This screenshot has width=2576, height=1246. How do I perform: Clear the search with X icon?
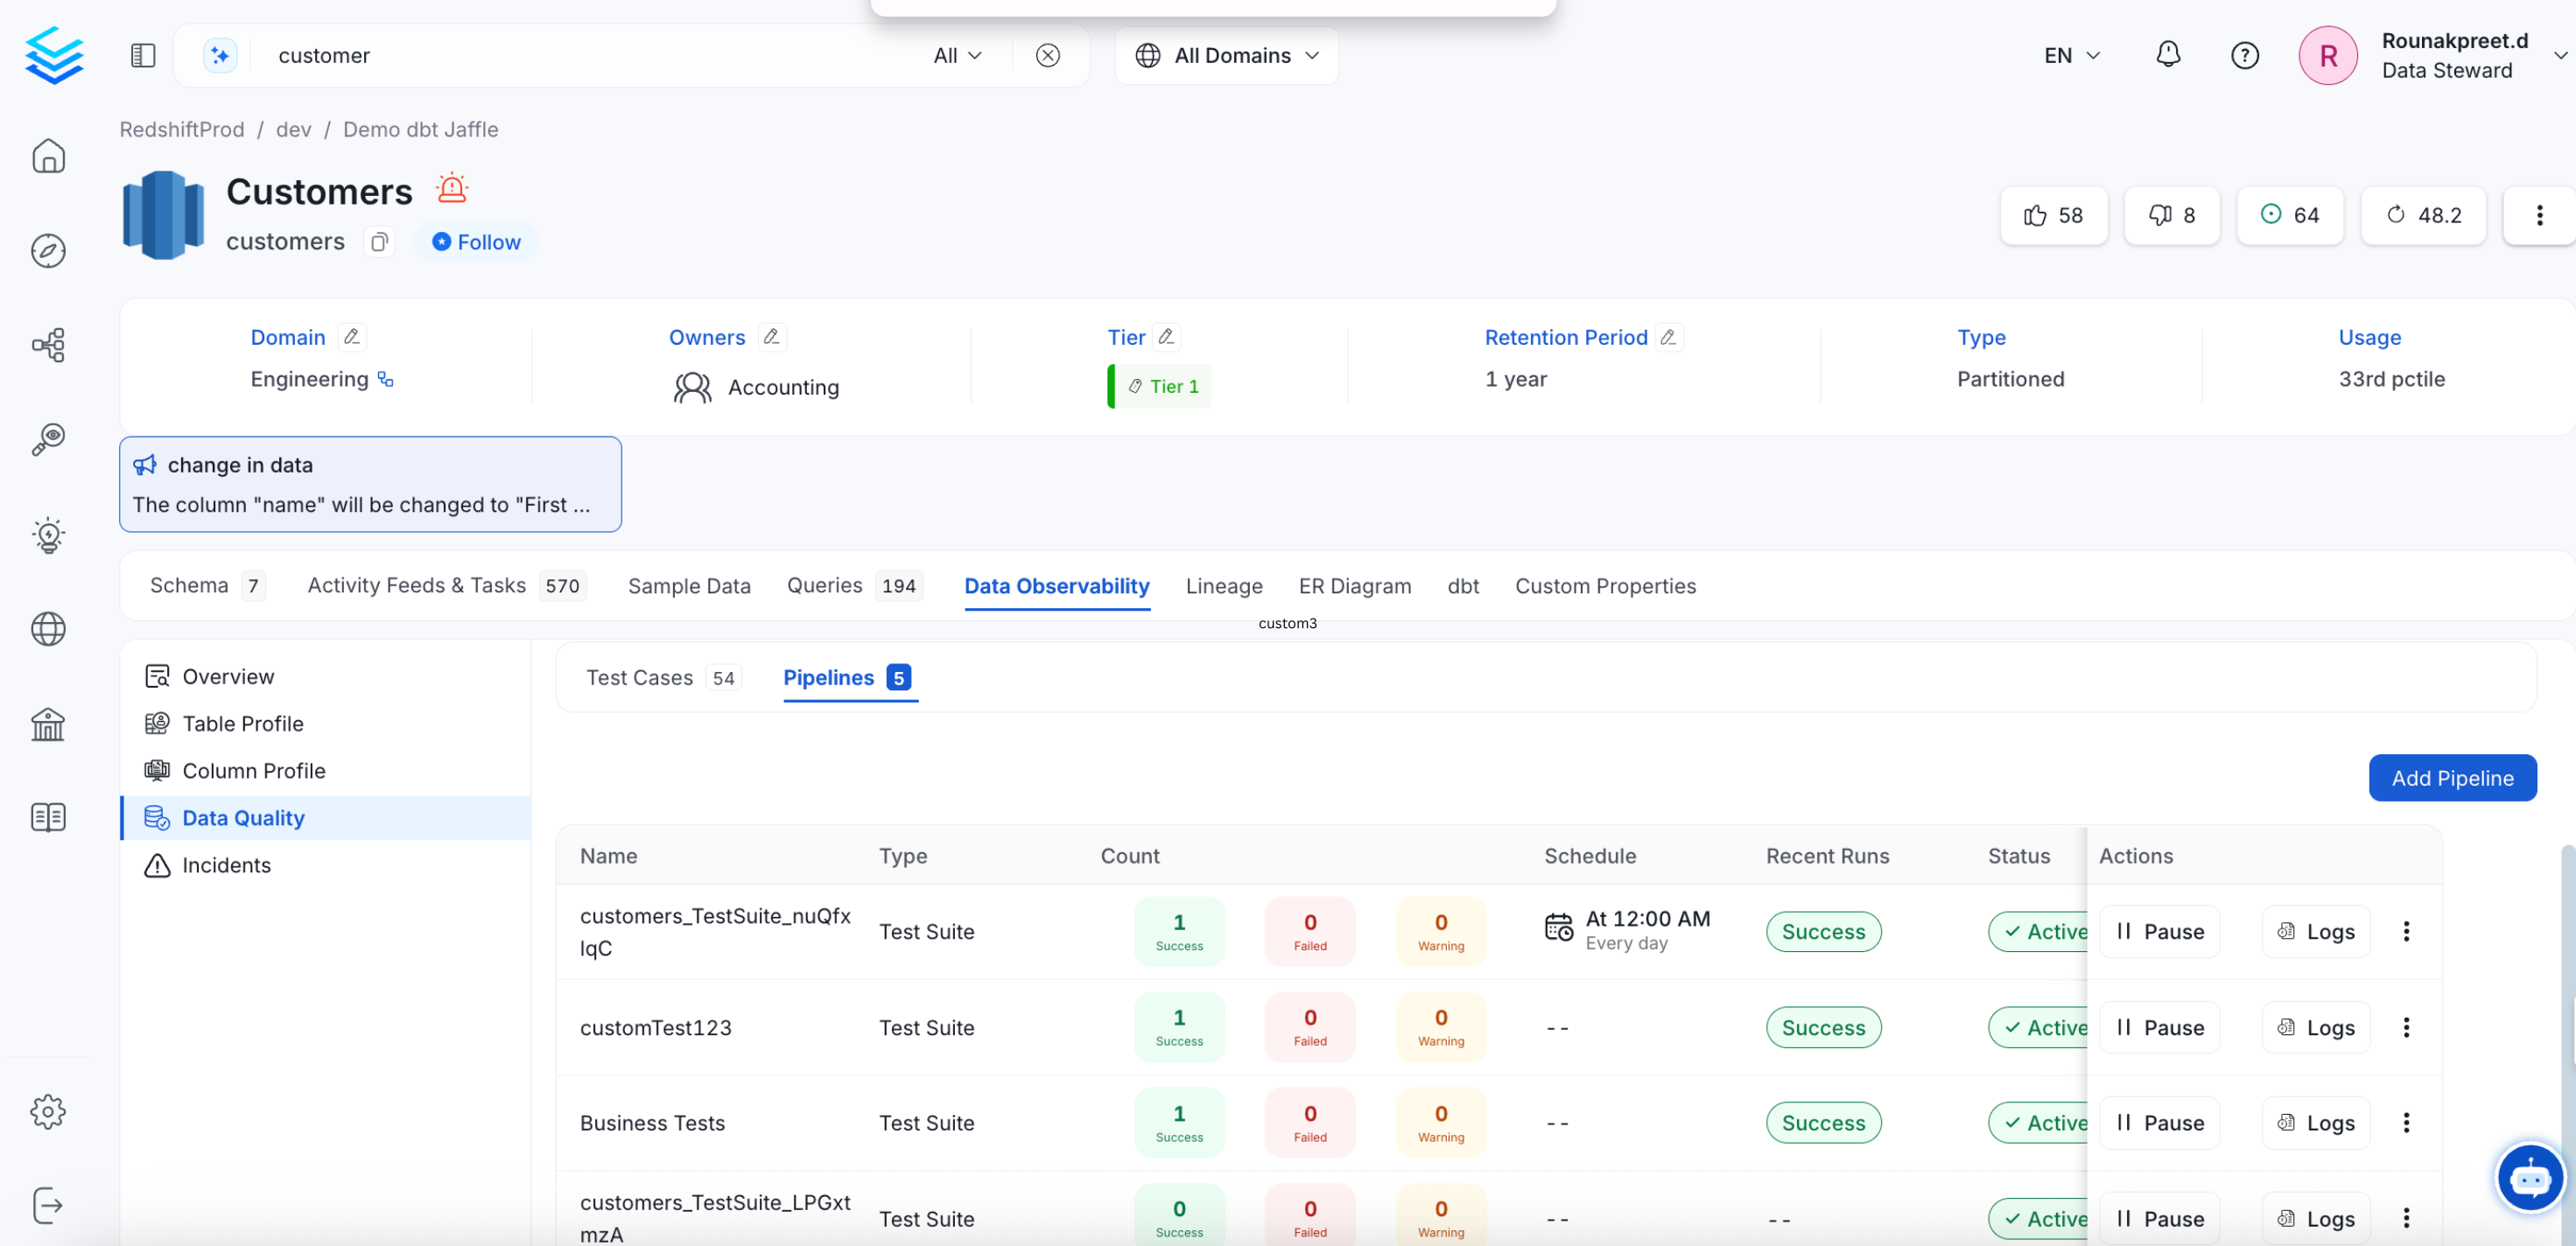tap(1047, 55)
